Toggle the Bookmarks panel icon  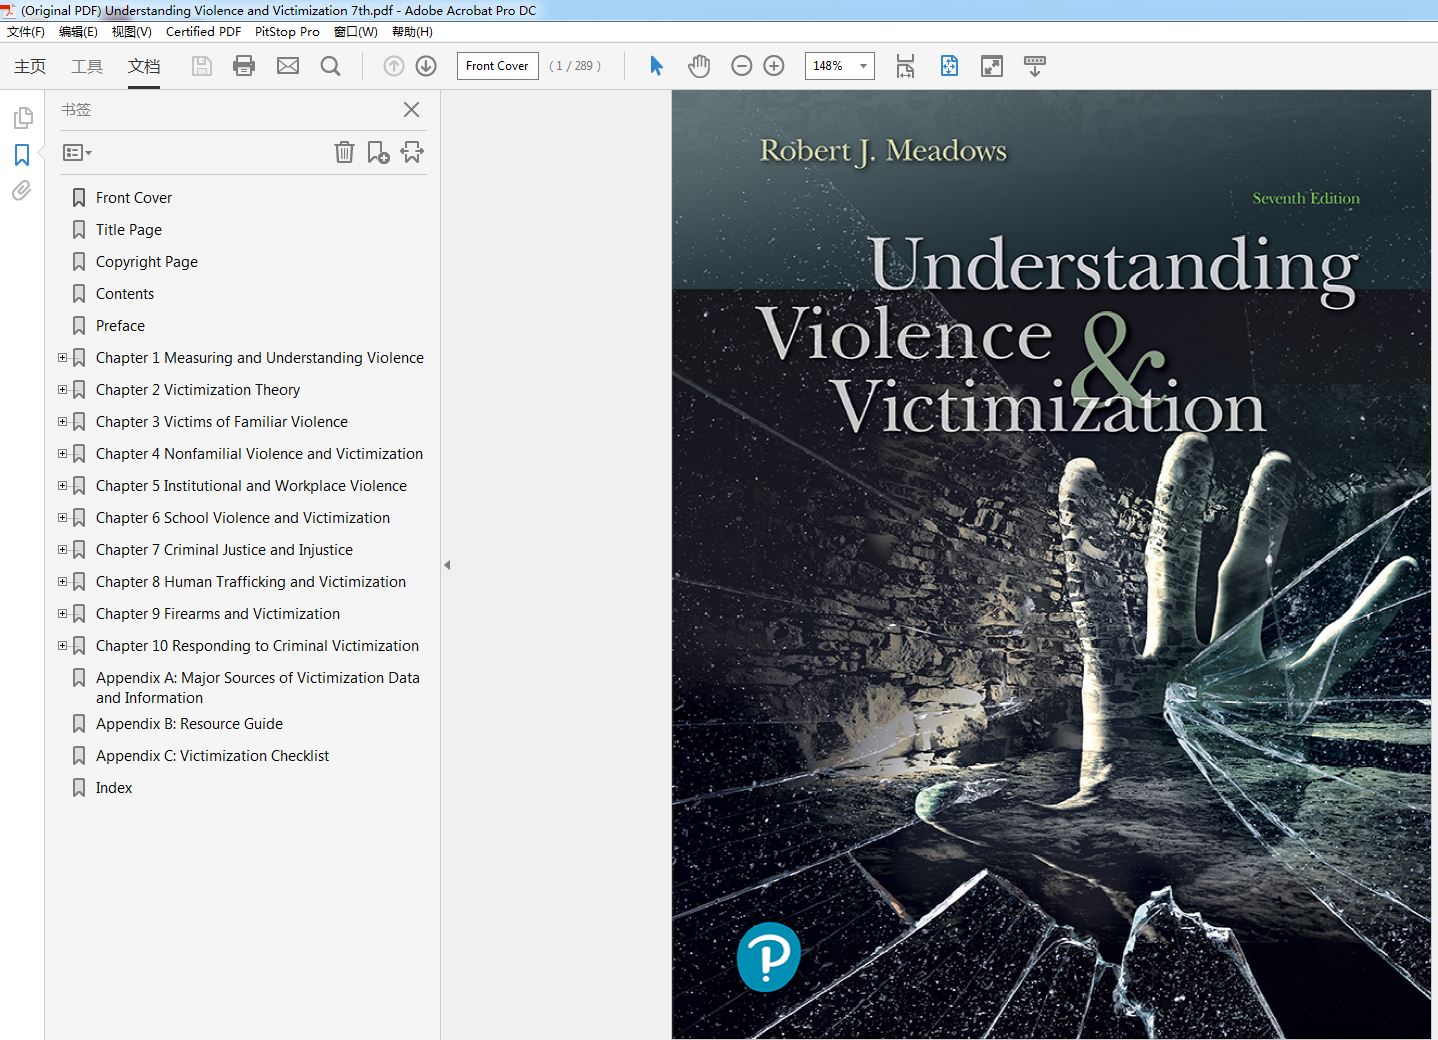coord(22,154)
